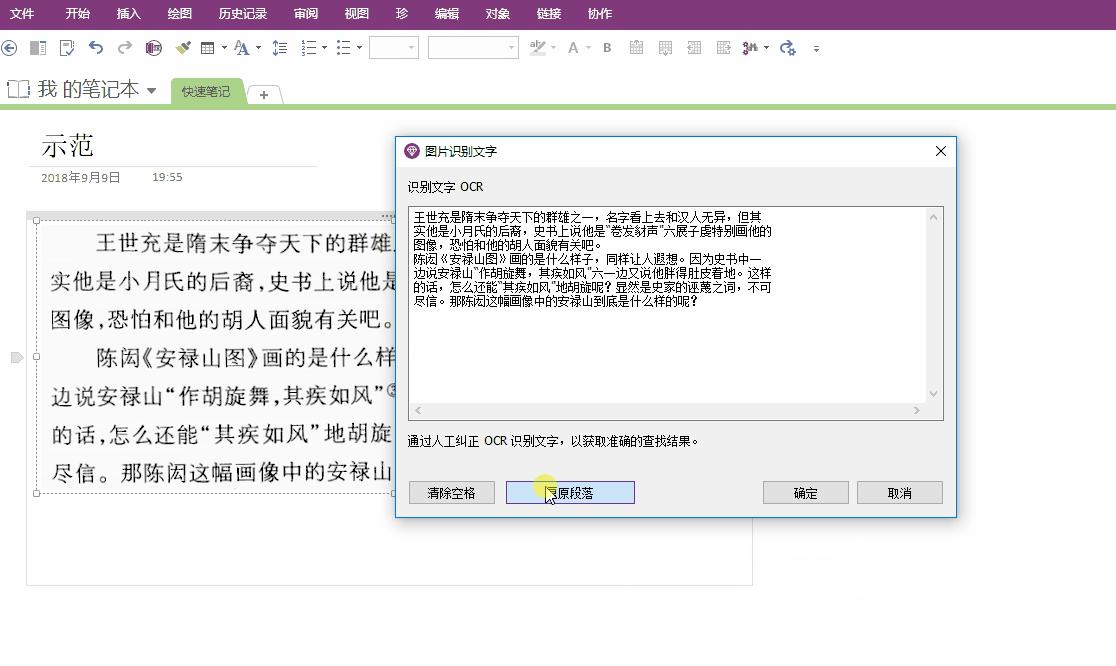
Task: Click the 示范 page title
Action: pos(68,146)
